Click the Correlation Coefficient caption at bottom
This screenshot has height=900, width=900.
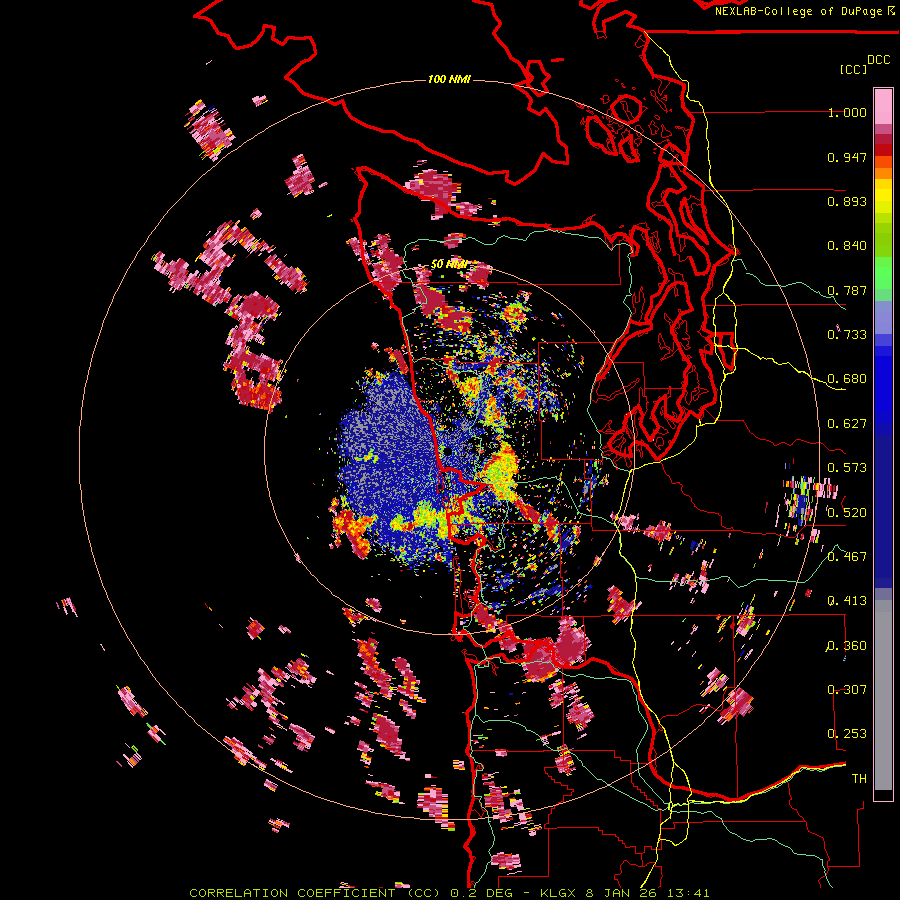coord(449,893)
